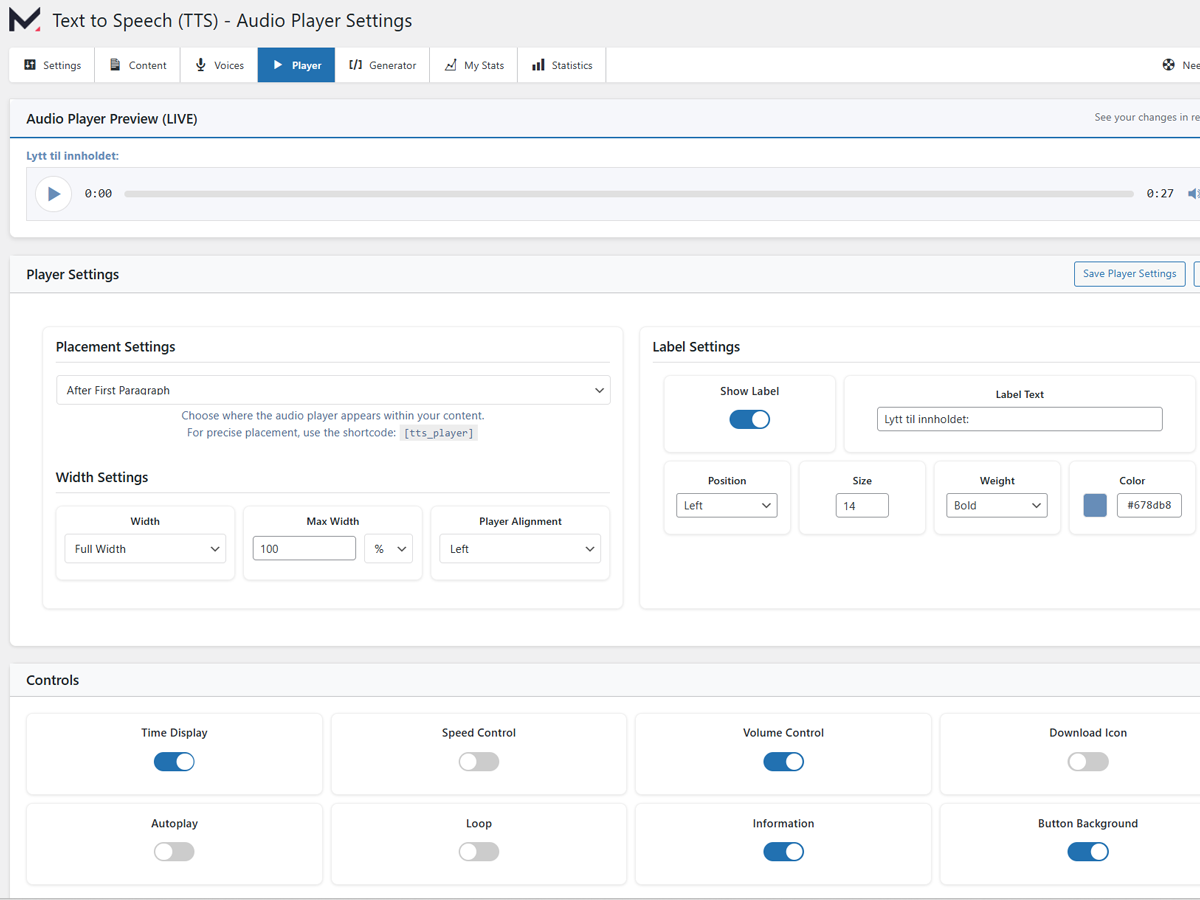Viewport: 1200px width, 900px height.
Task: Disable the Information toggle
Action: tap(783, 852)
